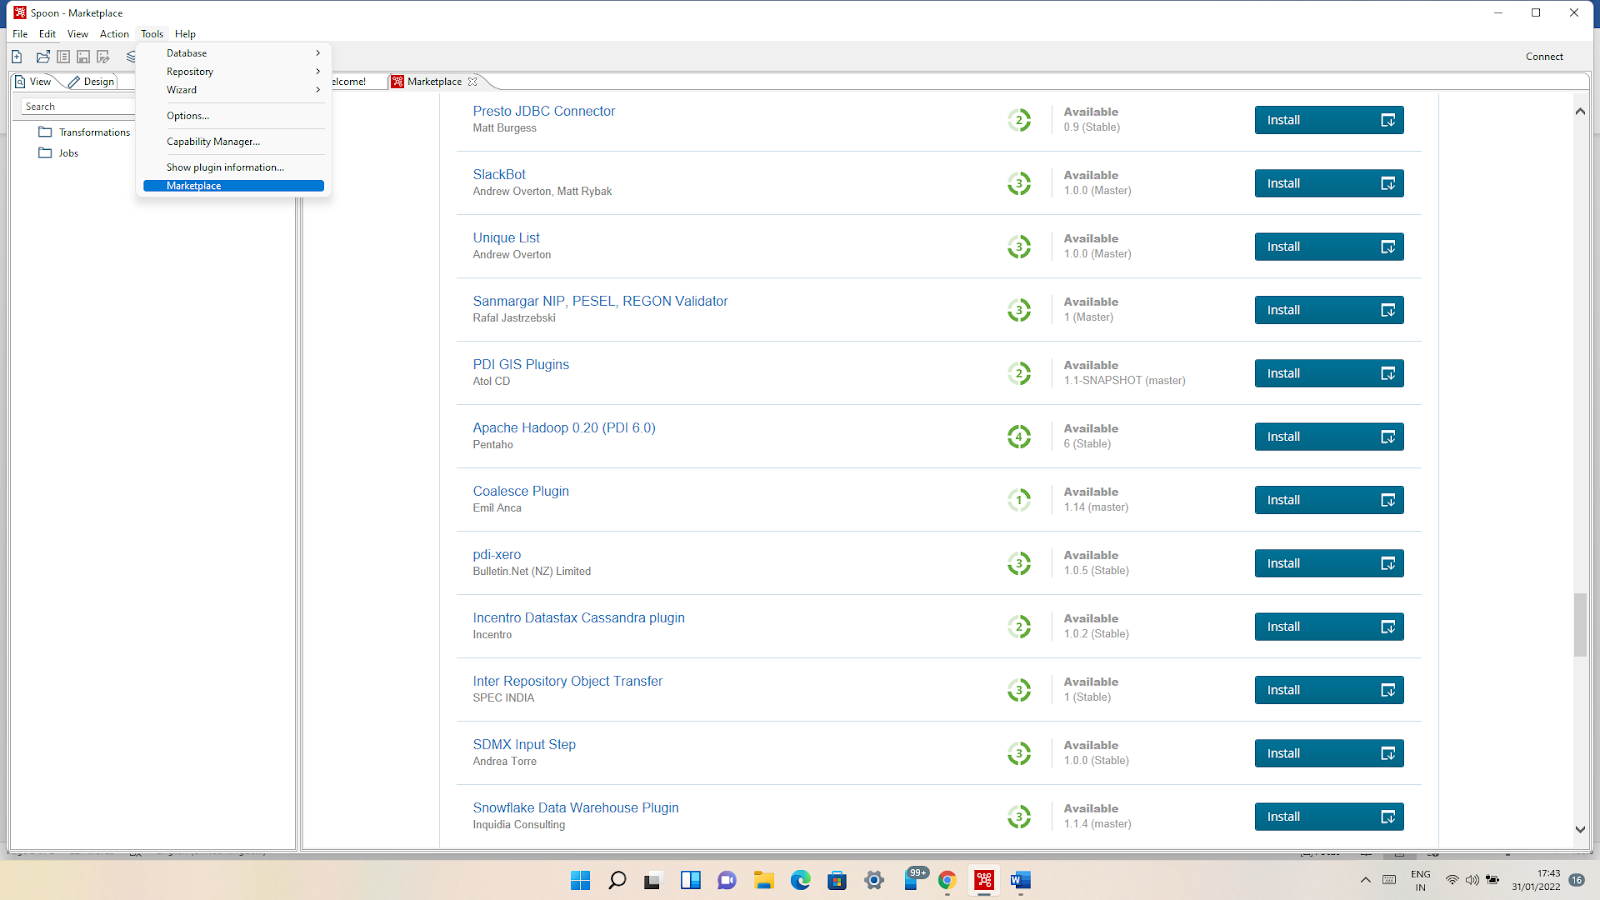Open the SDMX Input Step link

click(x=524, y=745)
